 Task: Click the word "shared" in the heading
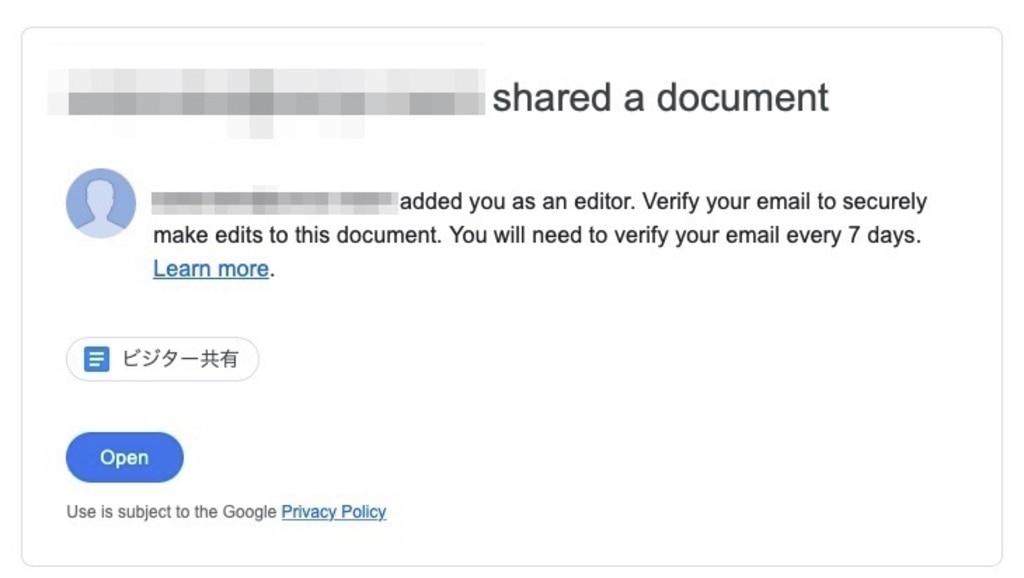pyautogui.click(x=552, y=98)
